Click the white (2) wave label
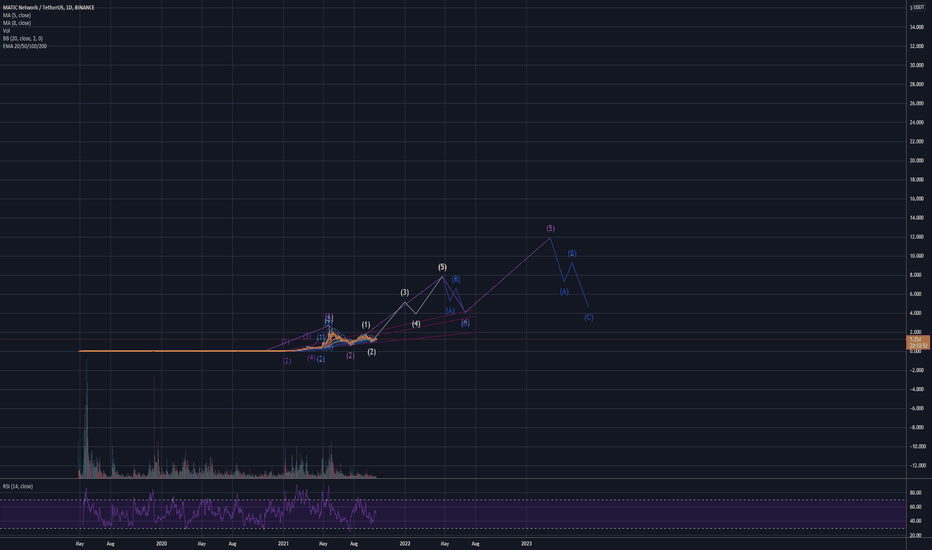Screen dimensions: 932x550 click(x=371, y=352)
